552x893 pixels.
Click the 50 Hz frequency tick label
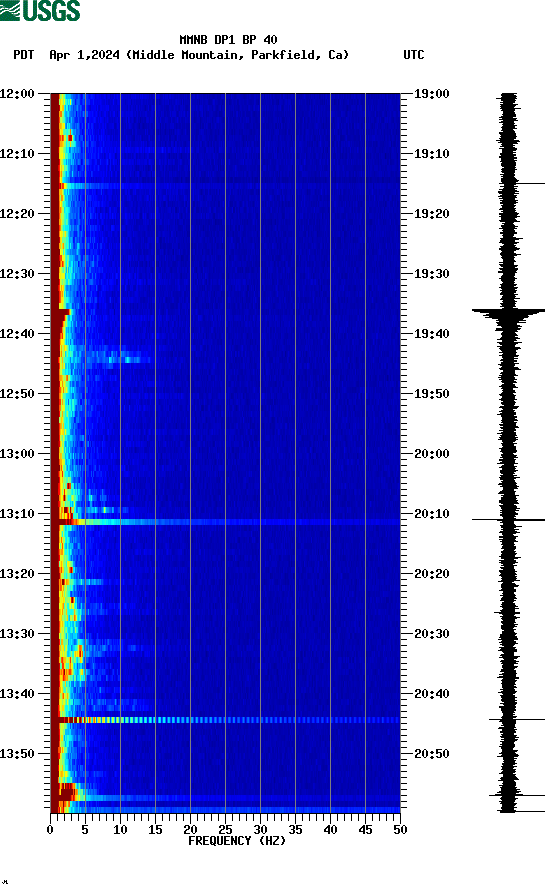tap(400, 830)
